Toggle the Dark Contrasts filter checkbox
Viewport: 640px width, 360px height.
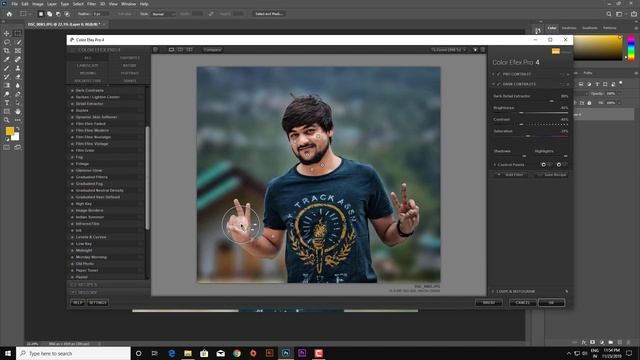click(x=498, y=84)
